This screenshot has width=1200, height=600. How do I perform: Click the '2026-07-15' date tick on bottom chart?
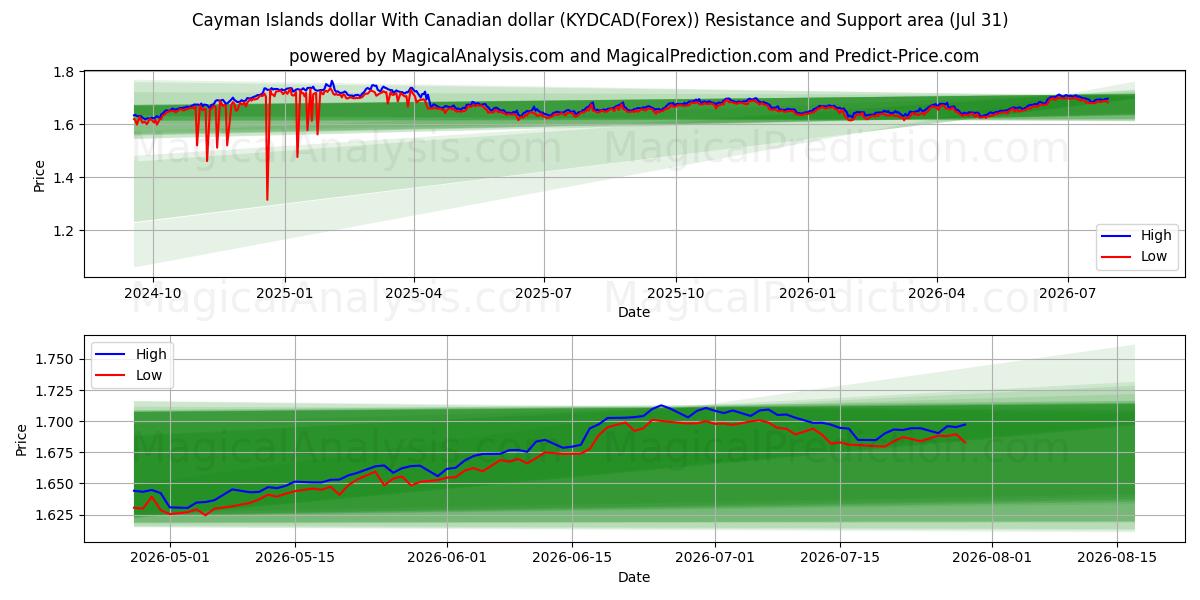coord(840,558)
